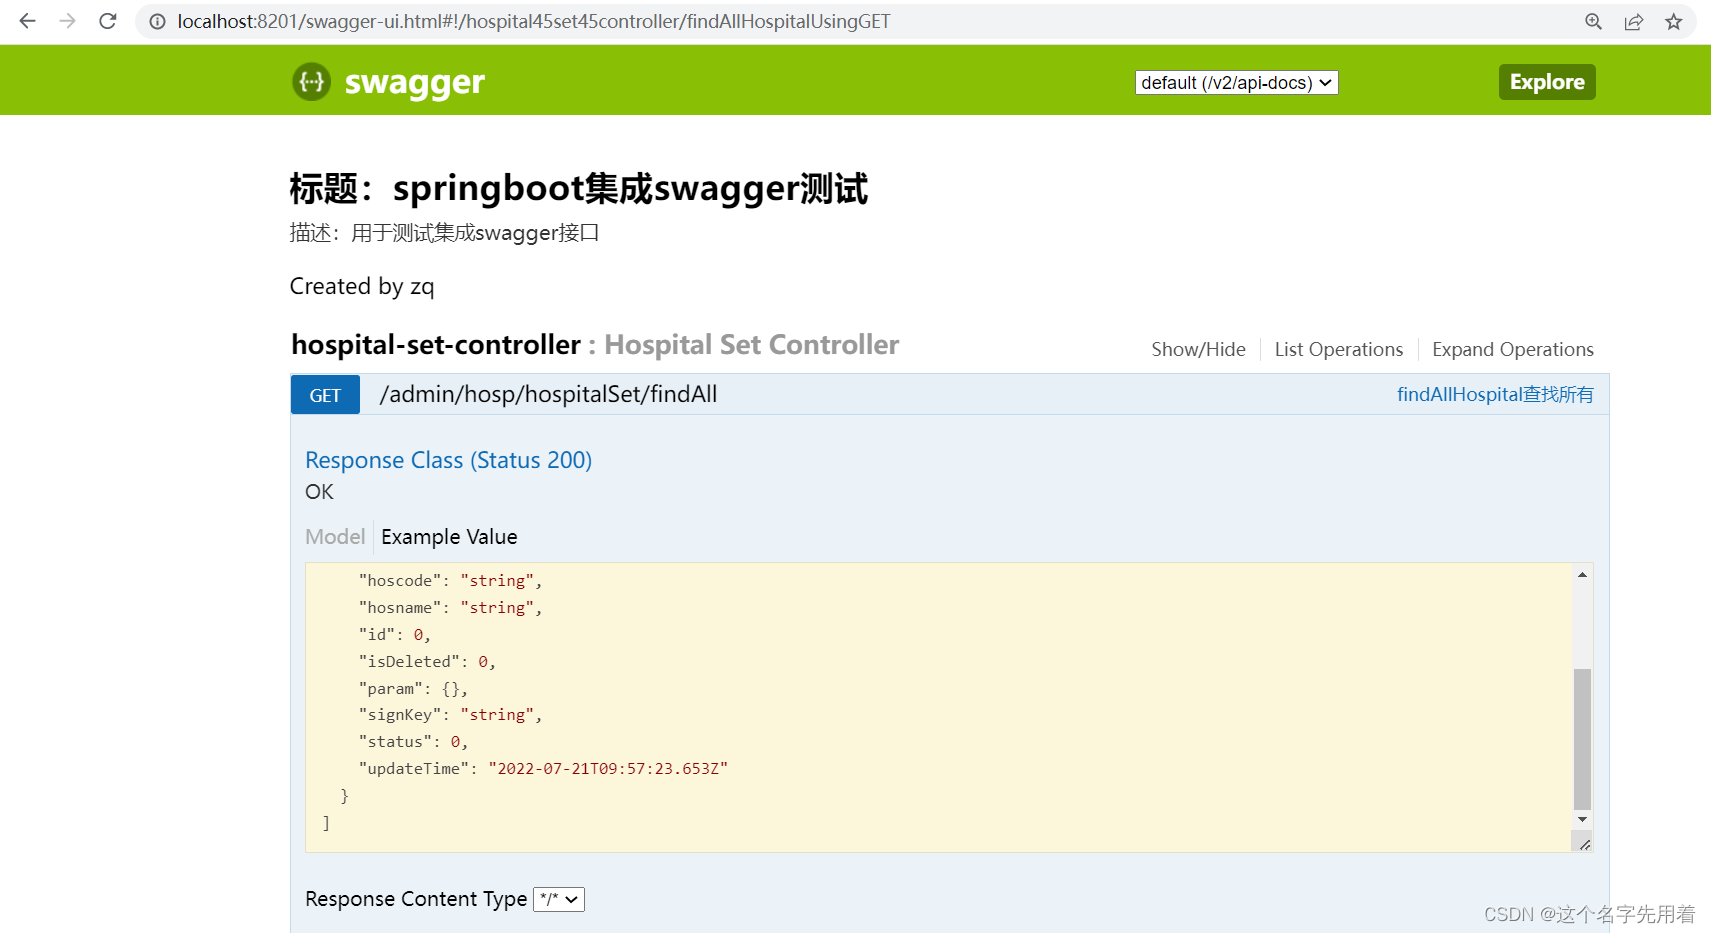The height and width of the screenshot is (933, 1711).
Task: Click the "updateTime" line in example JSON
Action: [x=543, y=768]
